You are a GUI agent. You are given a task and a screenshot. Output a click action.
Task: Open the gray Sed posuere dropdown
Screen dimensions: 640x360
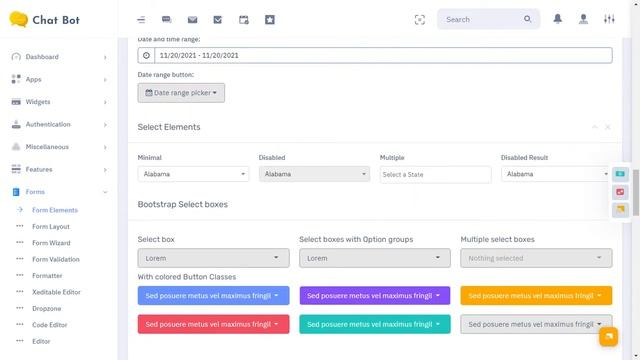tap(536, 324)
